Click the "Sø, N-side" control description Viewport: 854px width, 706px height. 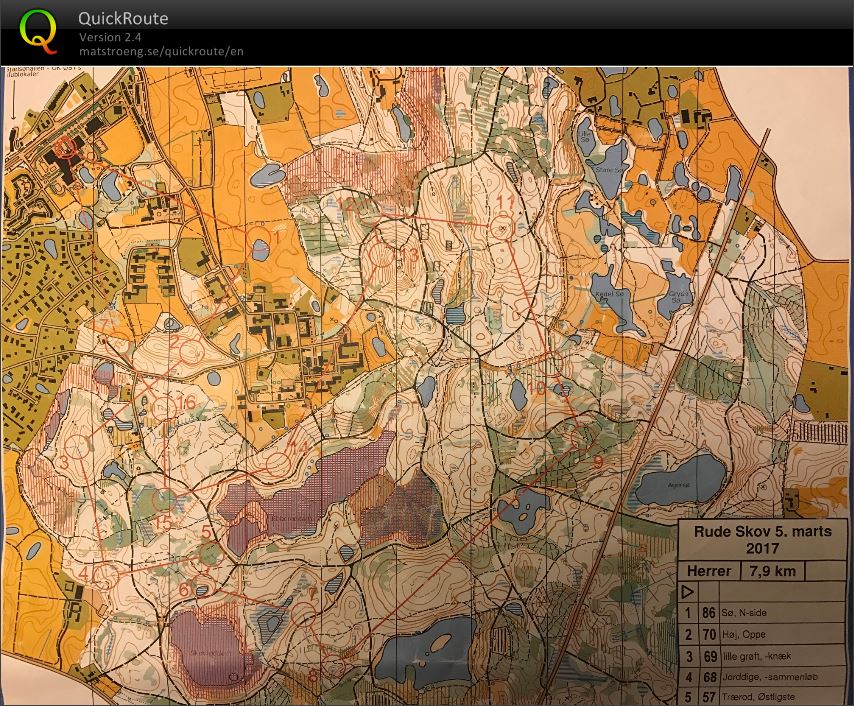pos(744,613)
